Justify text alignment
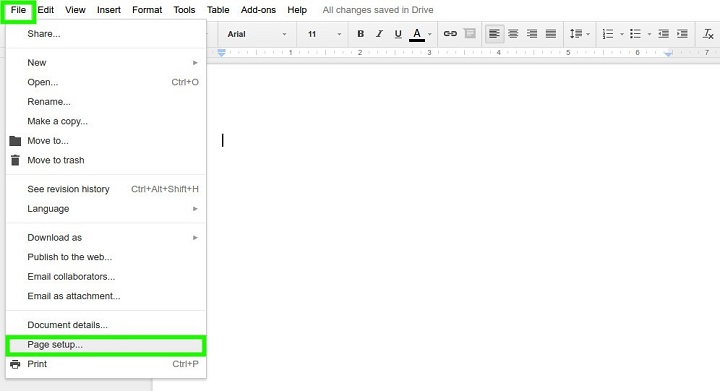Screen dimensions: 720x391 [x=551, y=34]
